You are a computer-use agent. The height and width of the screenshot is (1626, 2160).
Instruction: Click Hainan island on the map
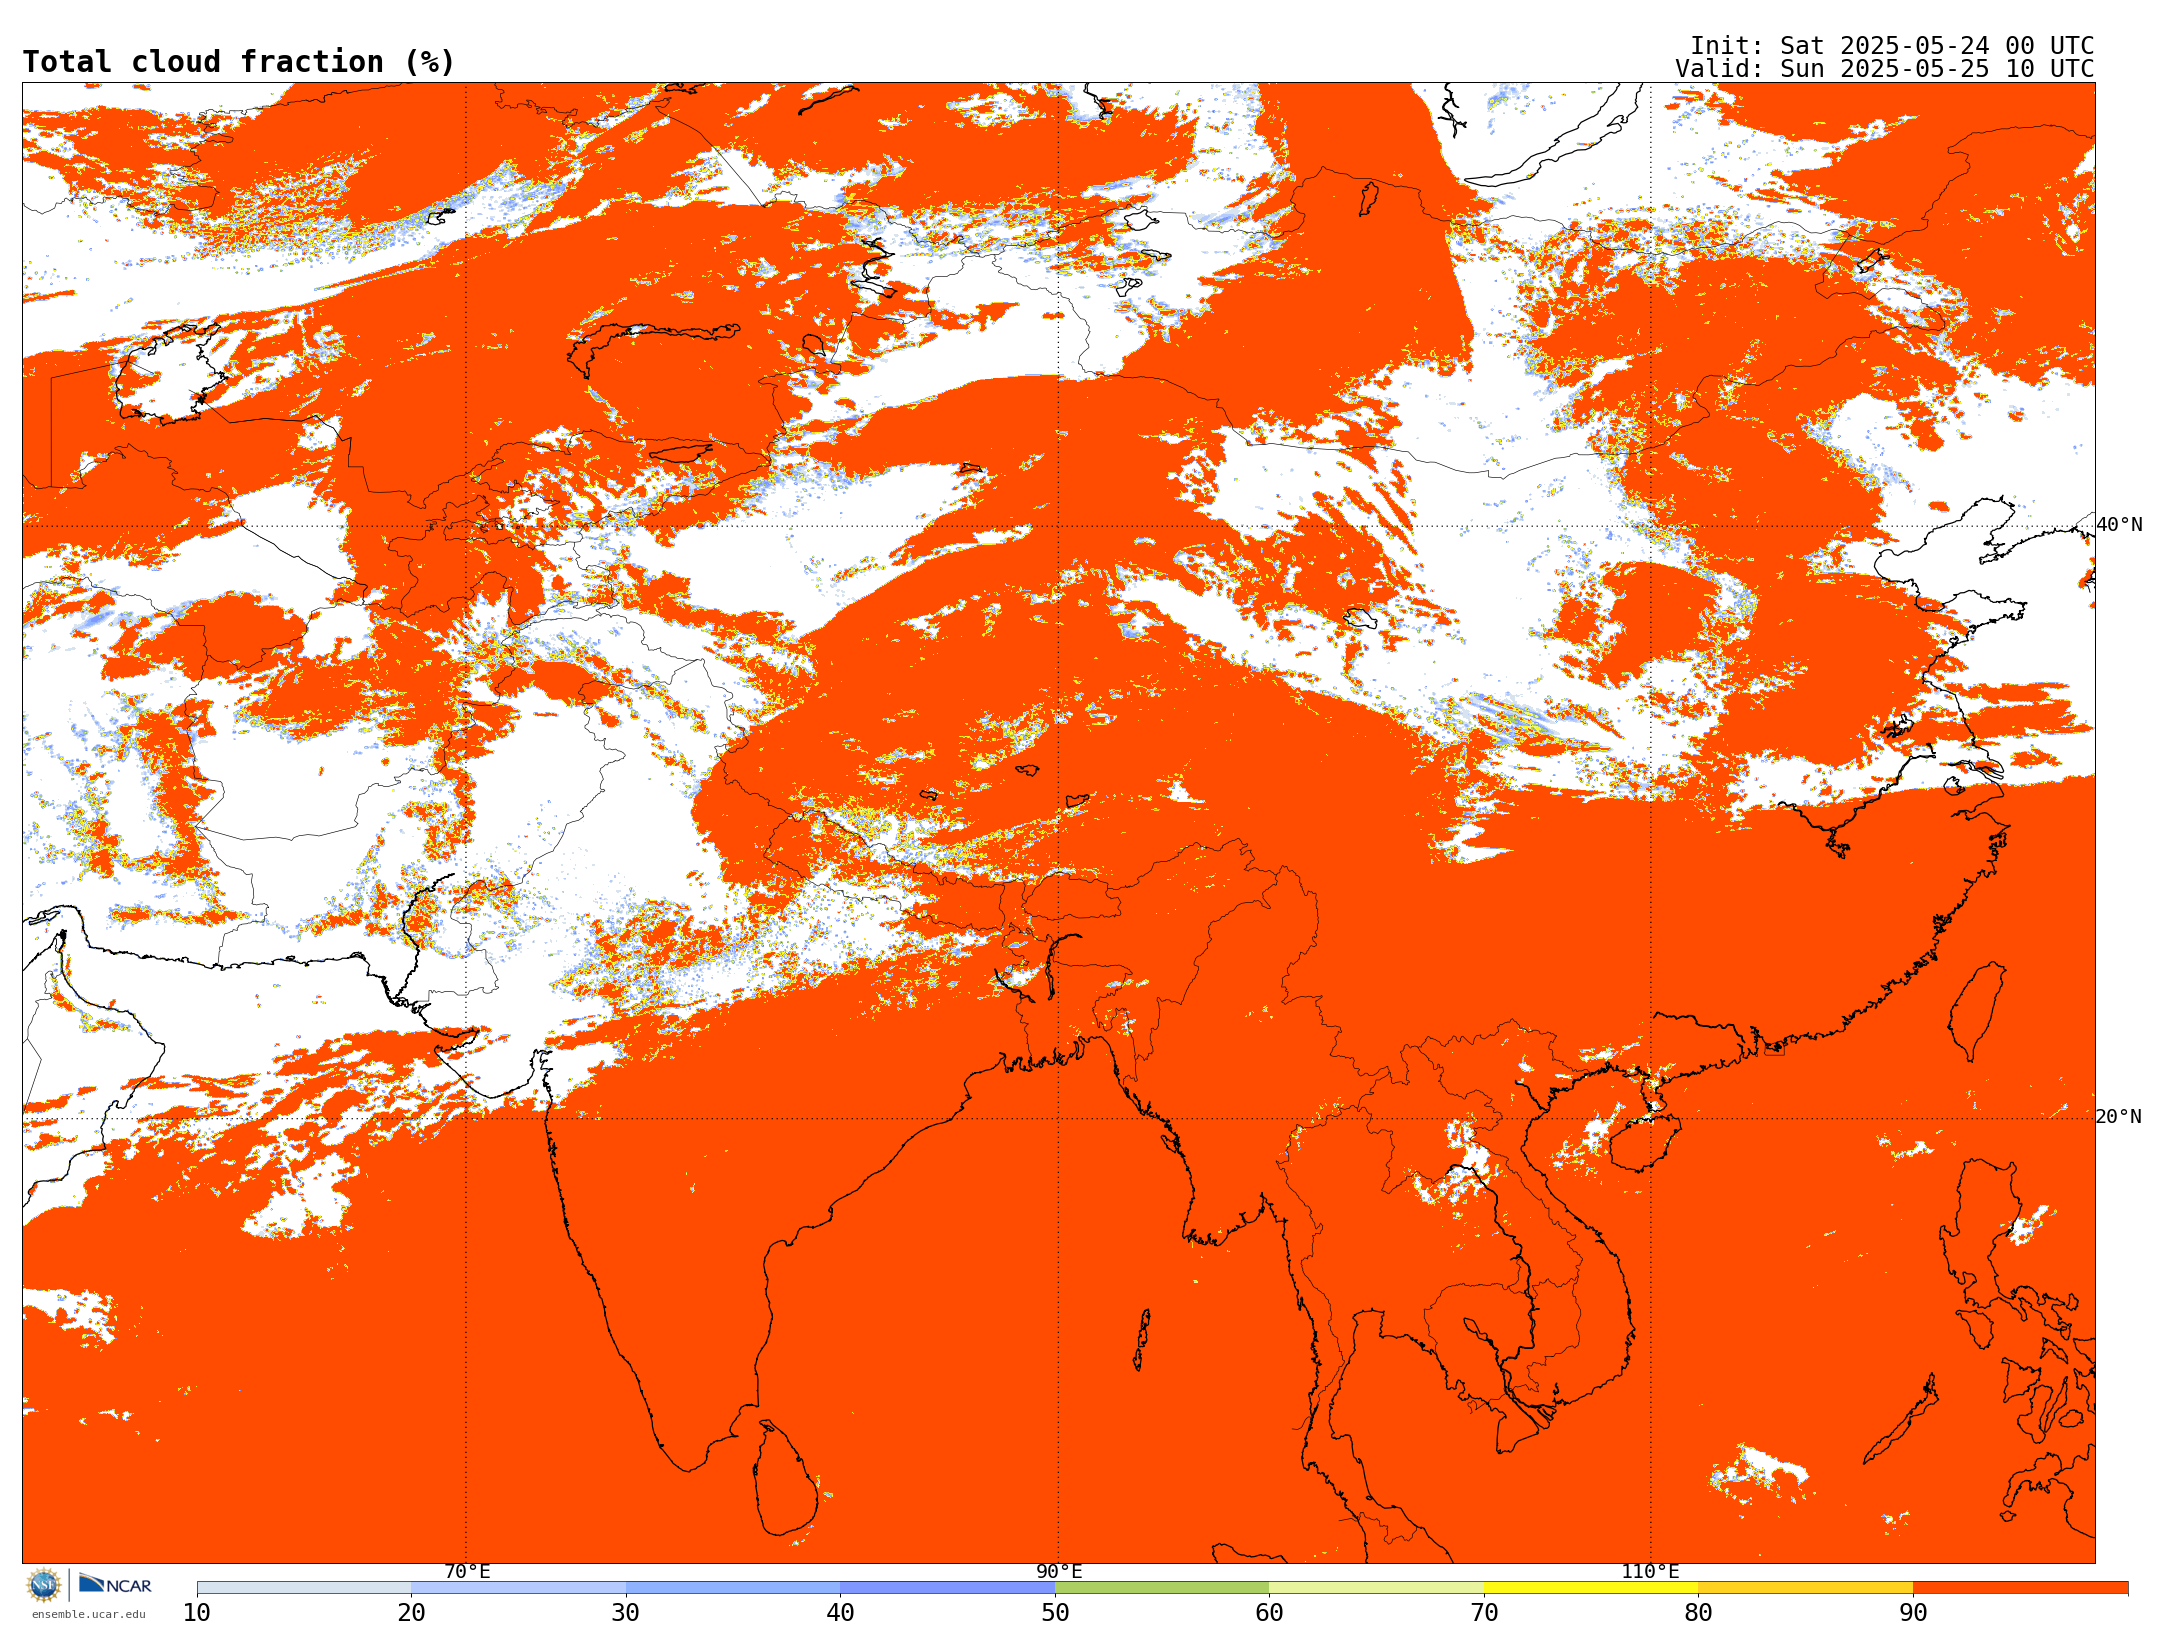point(1645,1144)
